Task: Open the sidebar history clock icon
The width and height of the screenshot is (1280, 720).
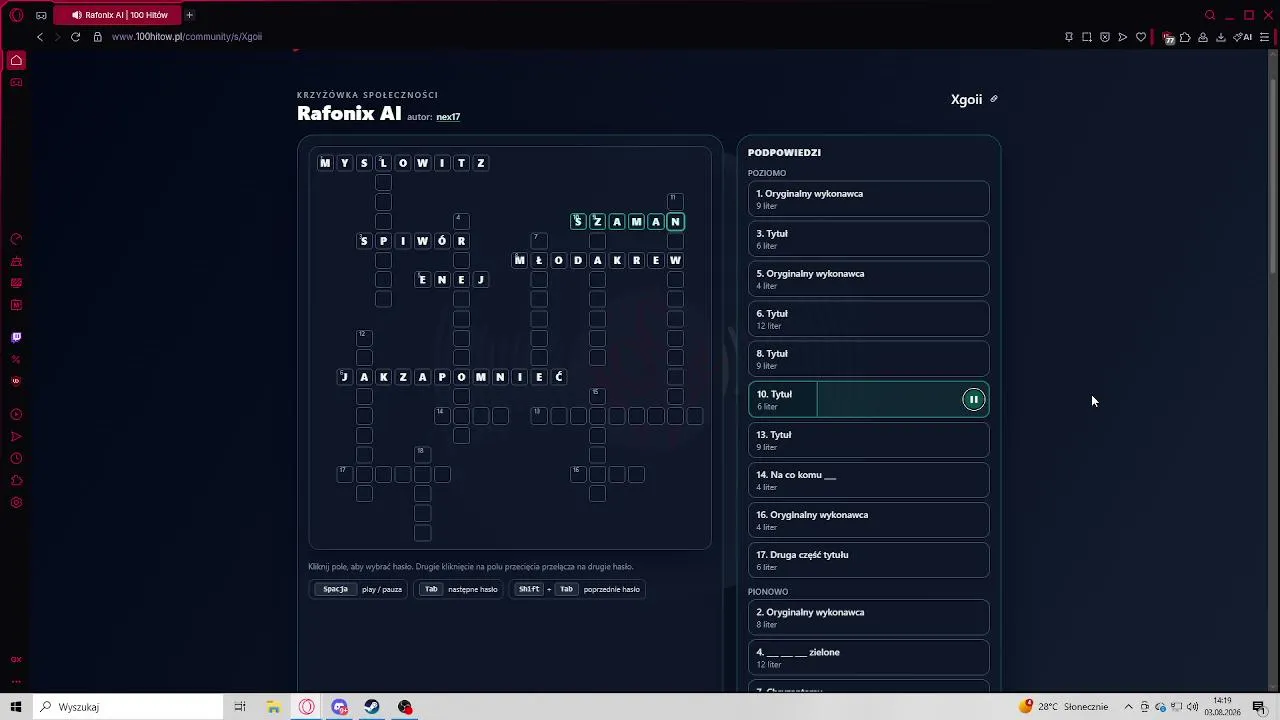Action: 16,458
